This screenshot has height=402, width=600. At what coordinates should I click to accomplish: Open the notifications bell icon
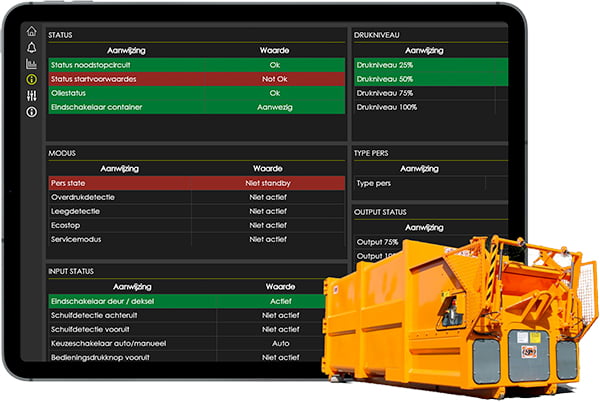coord(32,47)
